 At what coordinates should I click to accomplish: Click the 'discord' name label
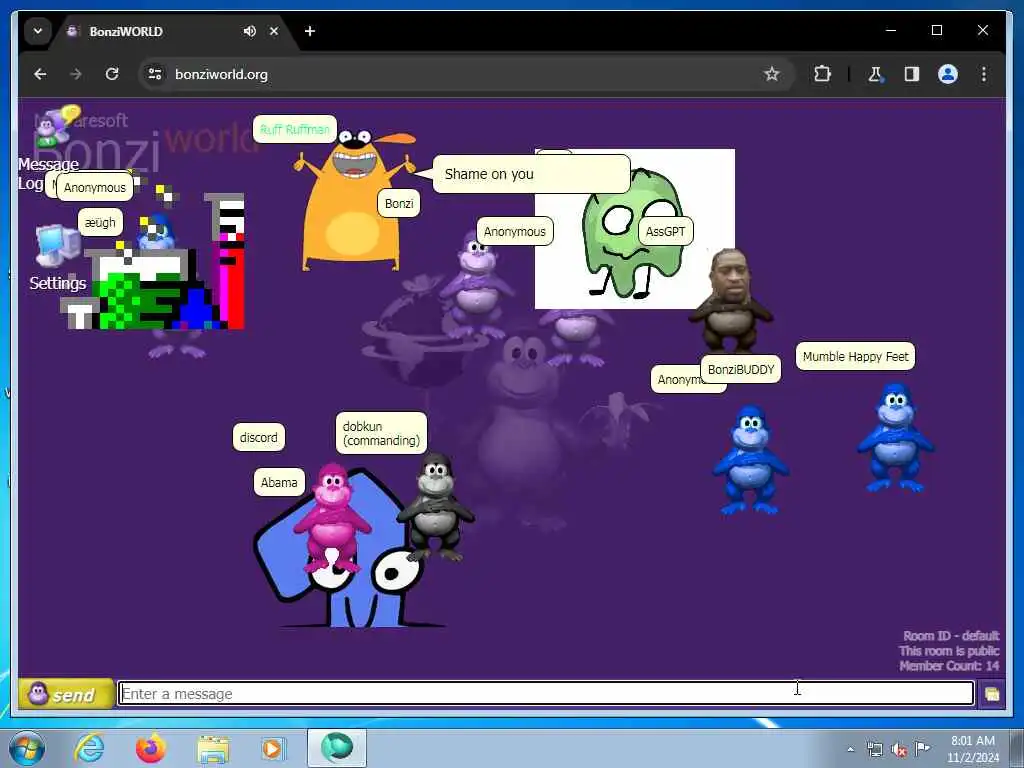pos(259,437)
